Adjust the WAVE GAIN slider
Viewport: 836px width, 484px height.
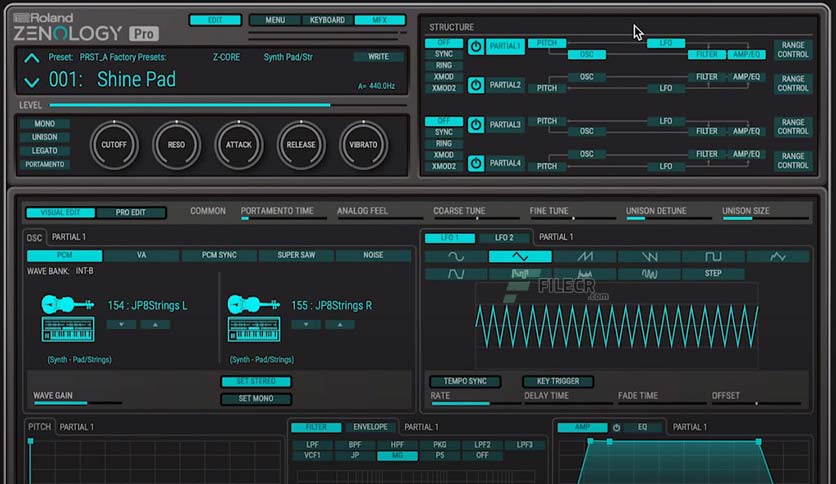(77, 402)
